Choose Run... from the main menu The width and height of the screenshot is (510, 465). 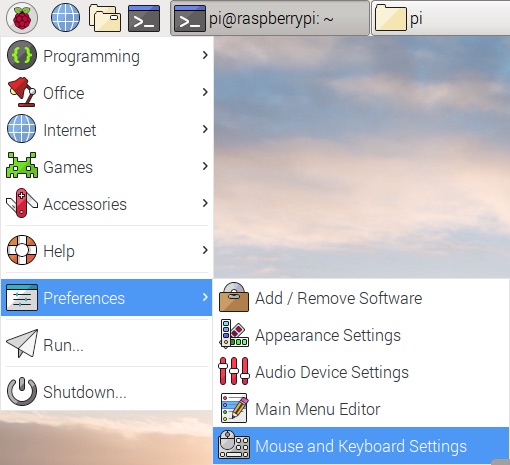click(x=107, y=344)
